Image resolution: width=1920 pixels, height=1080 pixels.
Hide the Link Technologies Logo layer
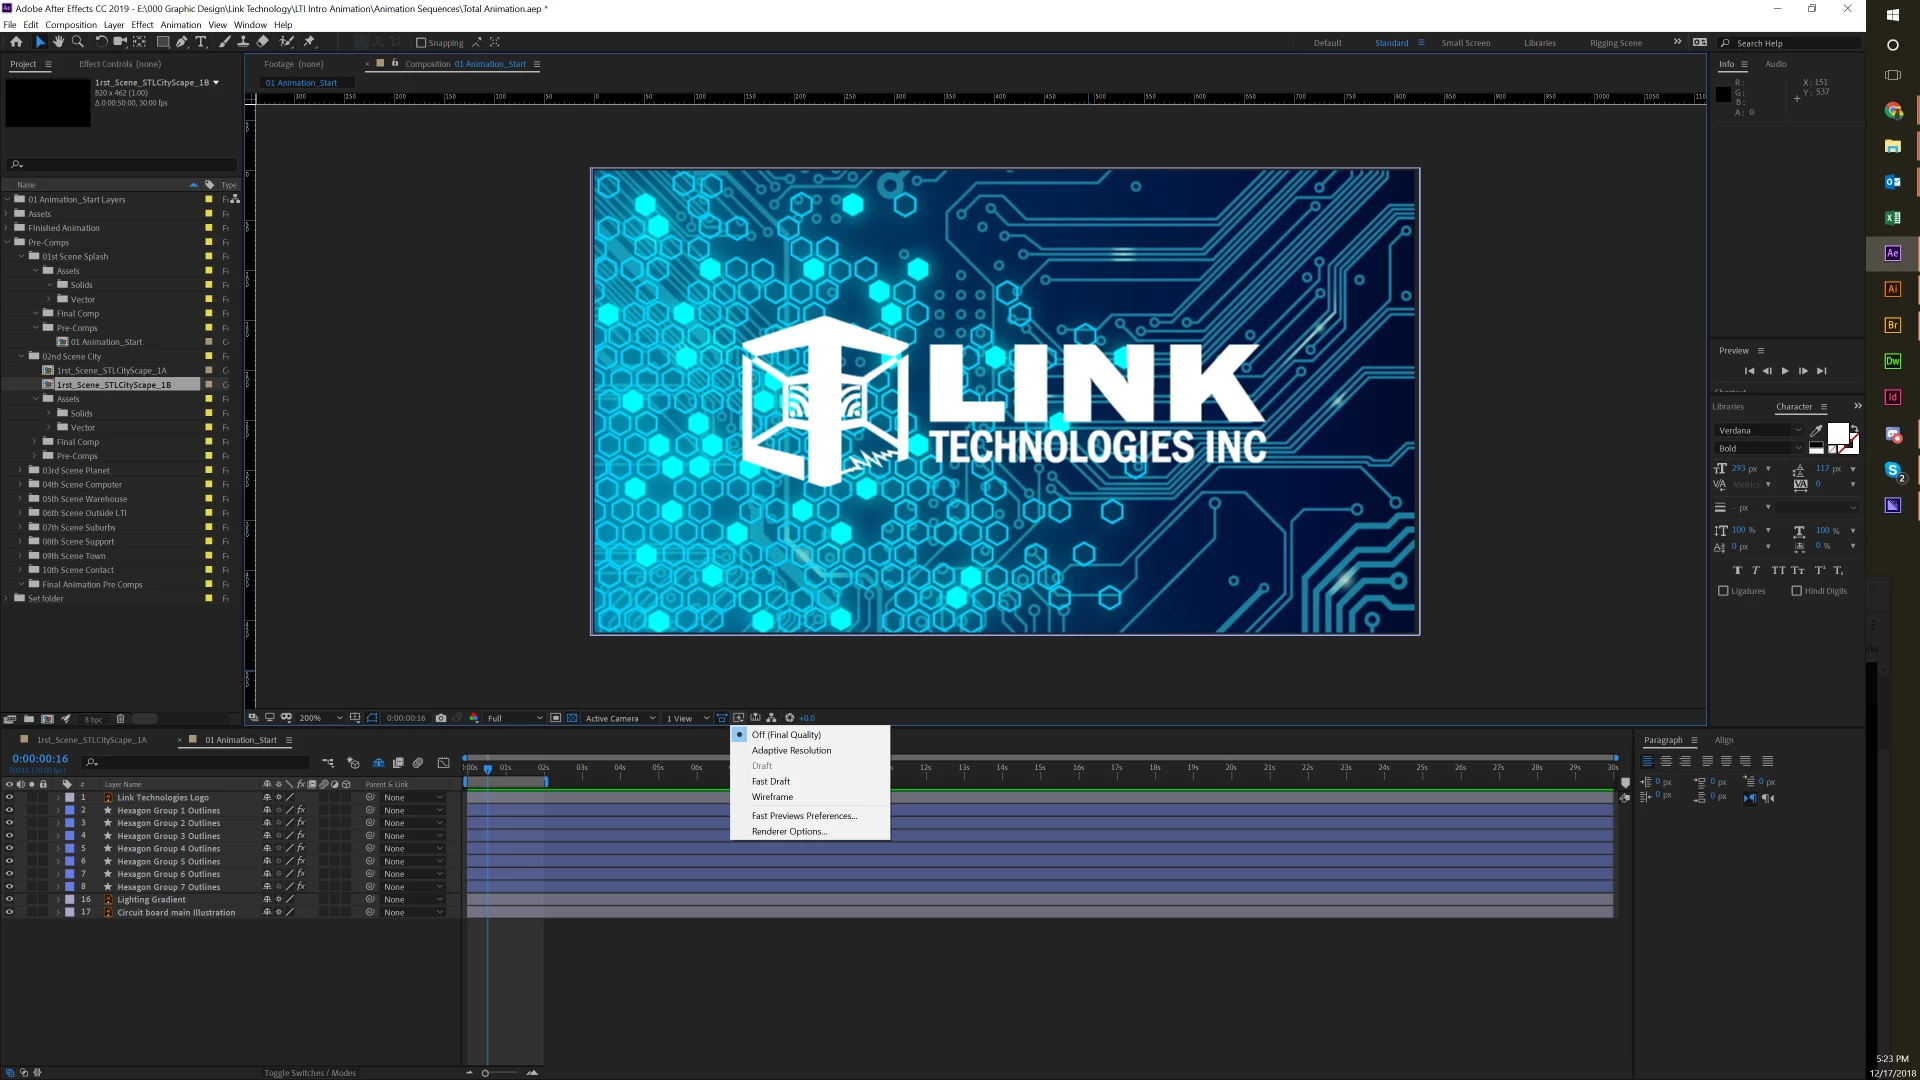(x=9, y=798)
